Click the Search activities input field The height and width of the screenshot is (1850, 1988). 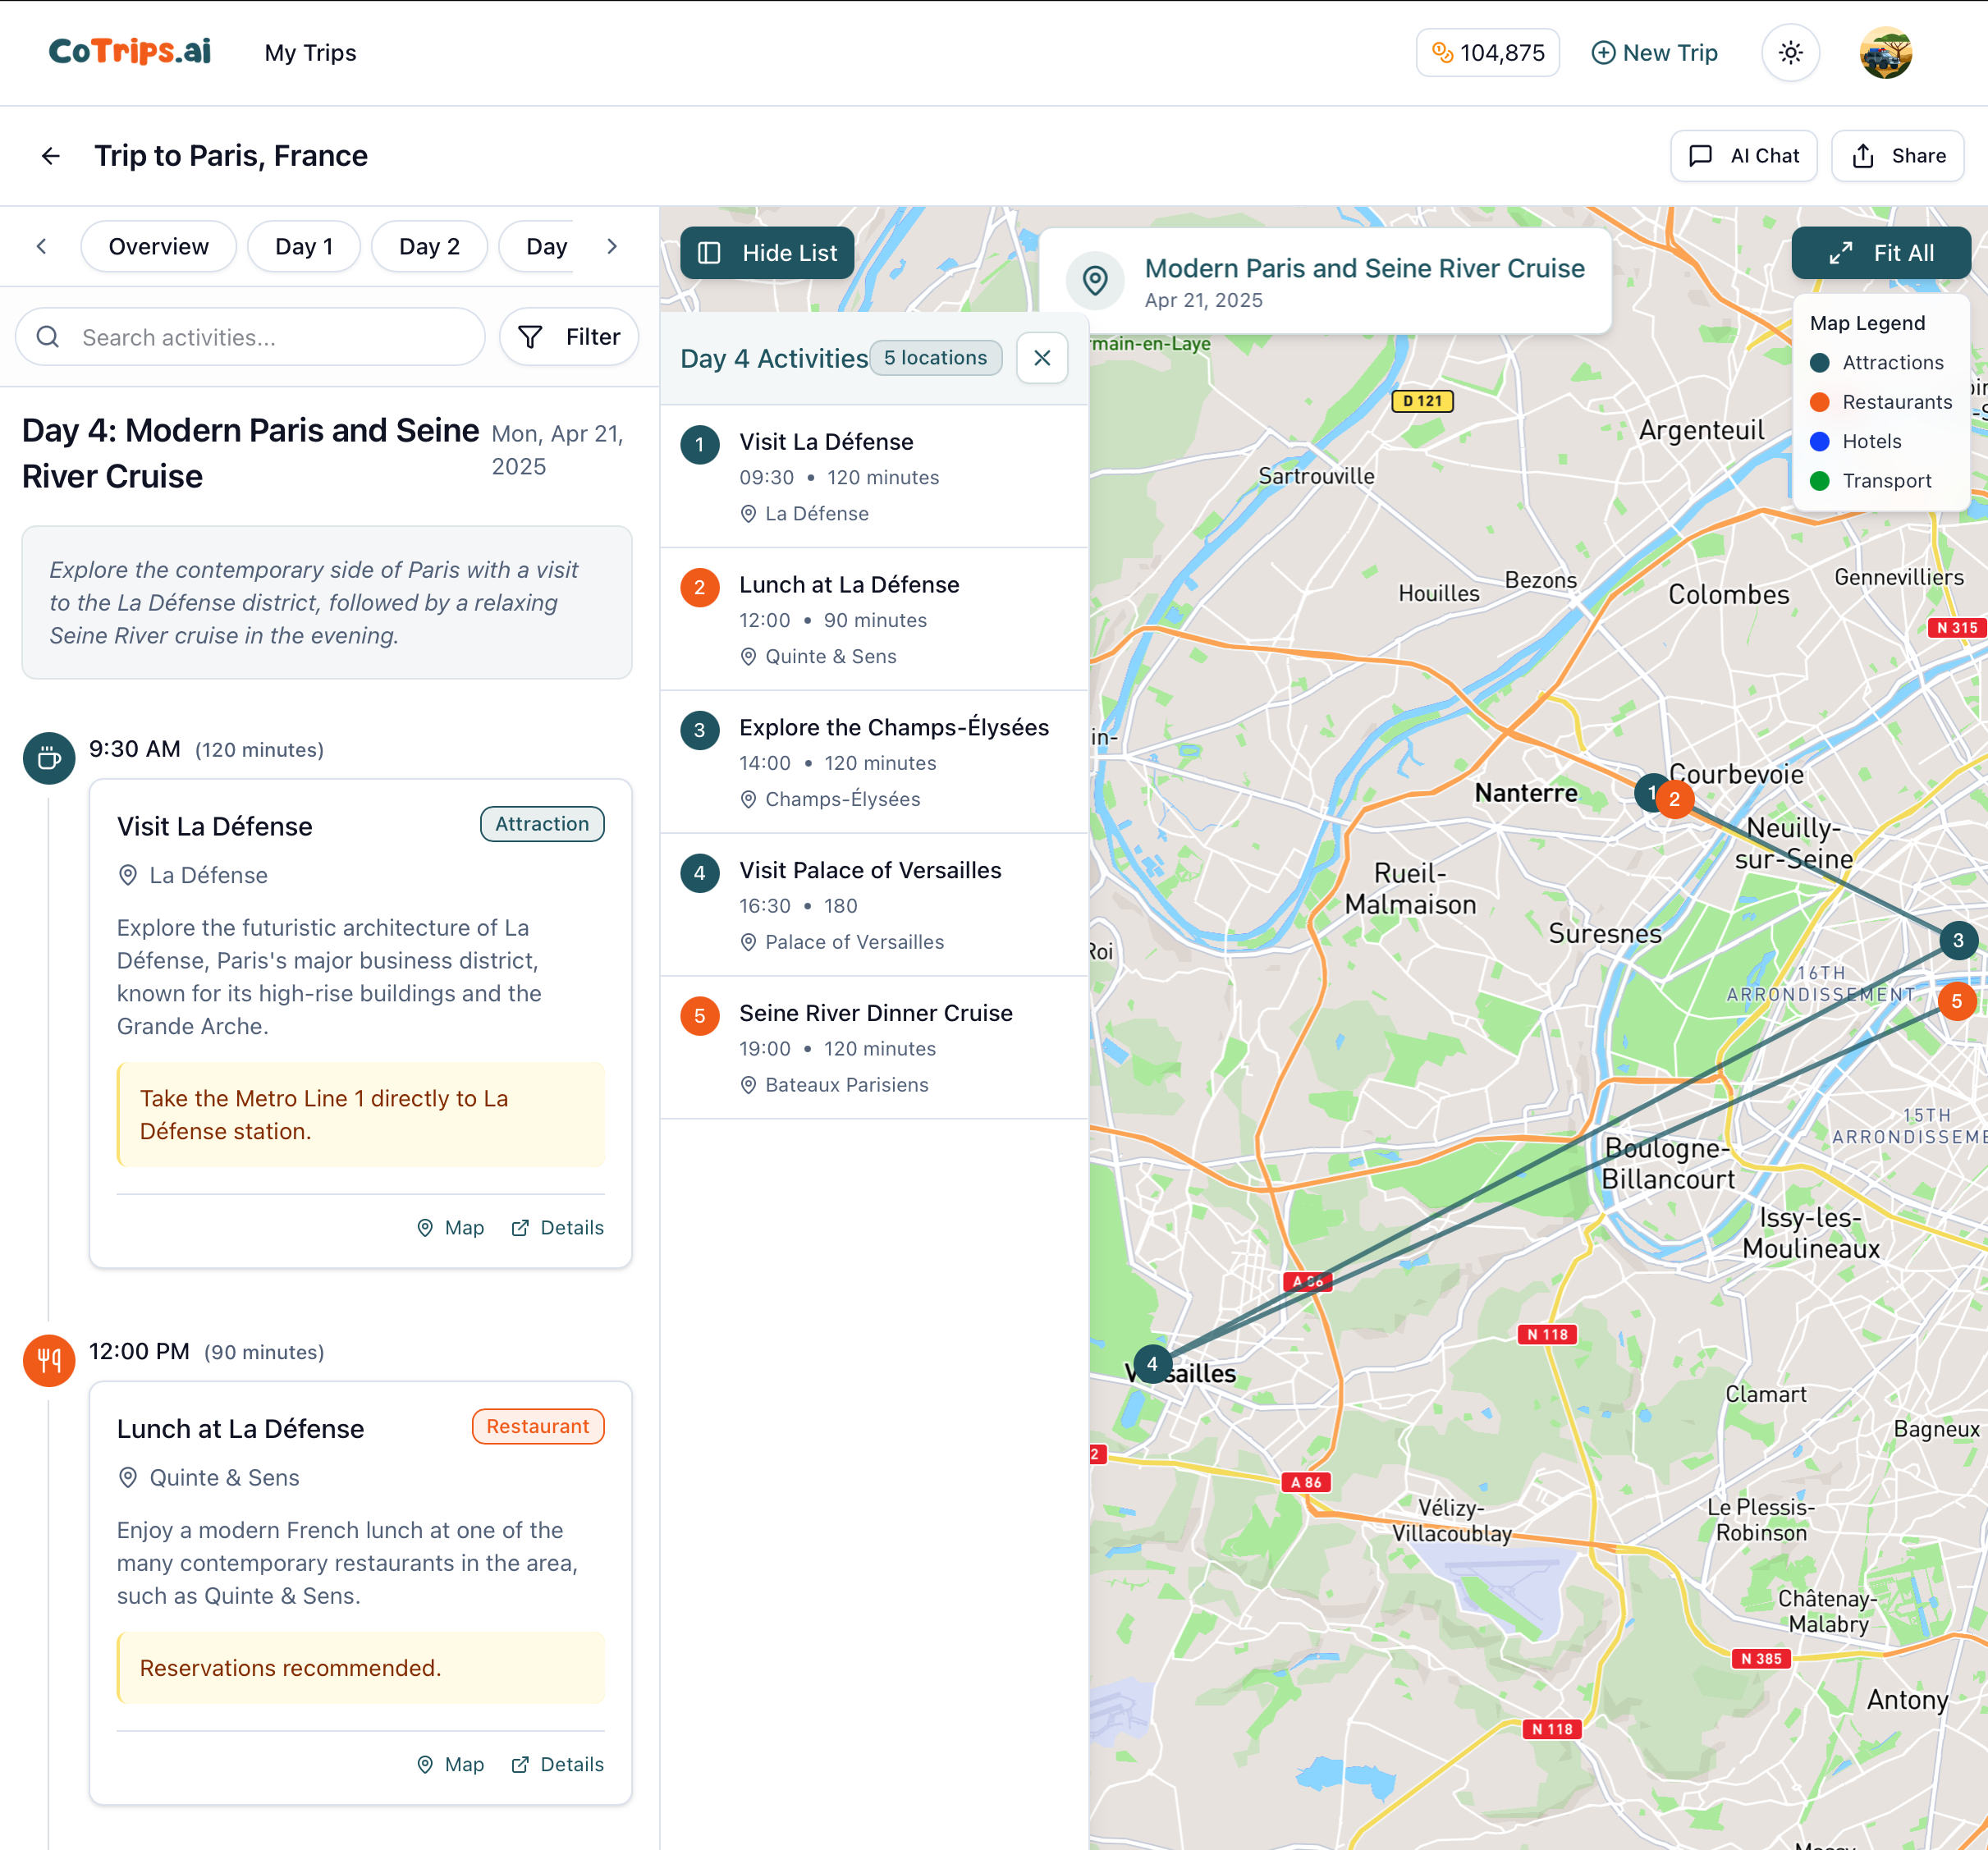click(x=250, y=337)
